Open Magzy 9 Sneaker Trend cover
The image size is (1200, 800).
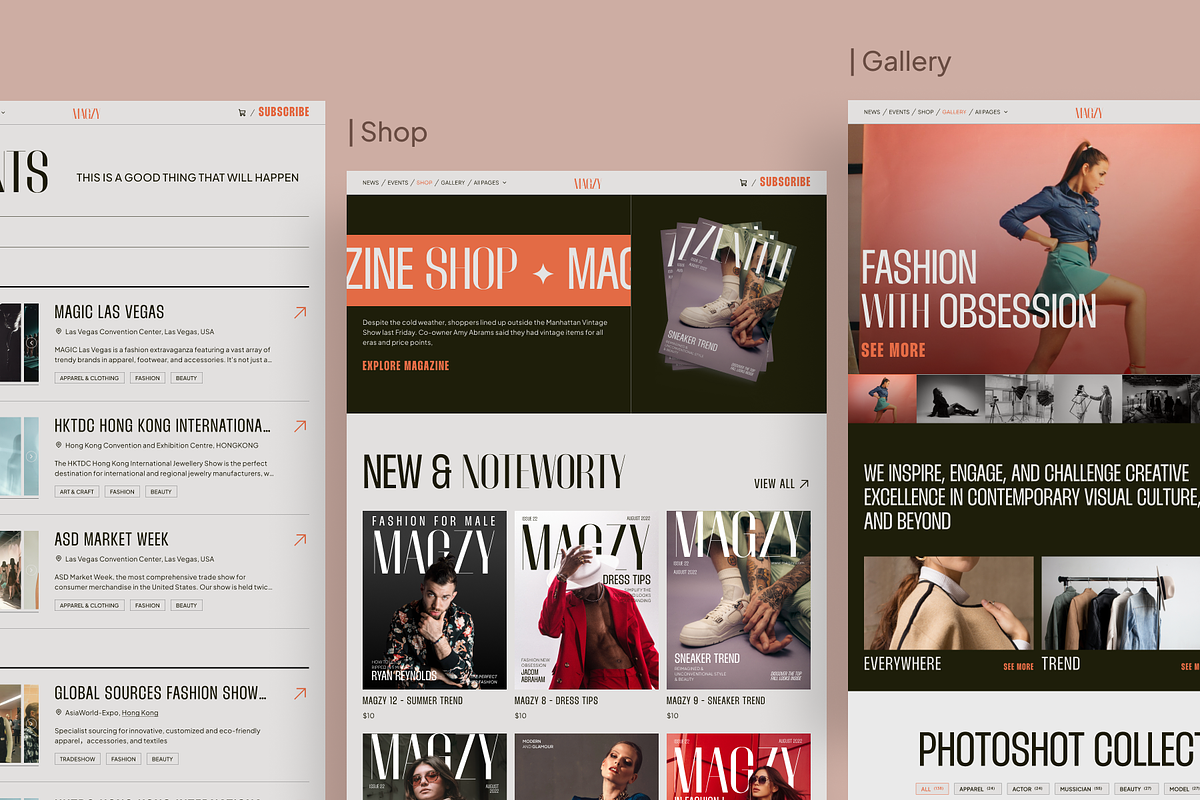click(x=739, y=600)
